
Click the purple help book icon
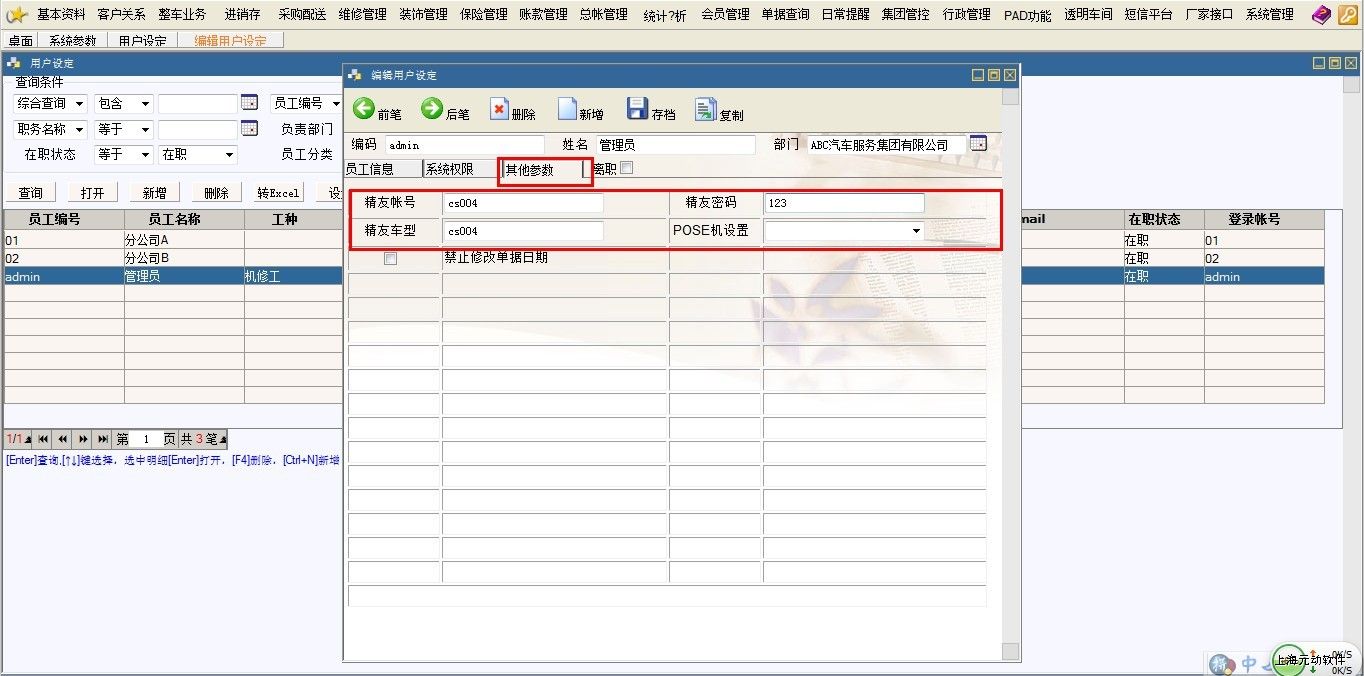pos(1322,14)
